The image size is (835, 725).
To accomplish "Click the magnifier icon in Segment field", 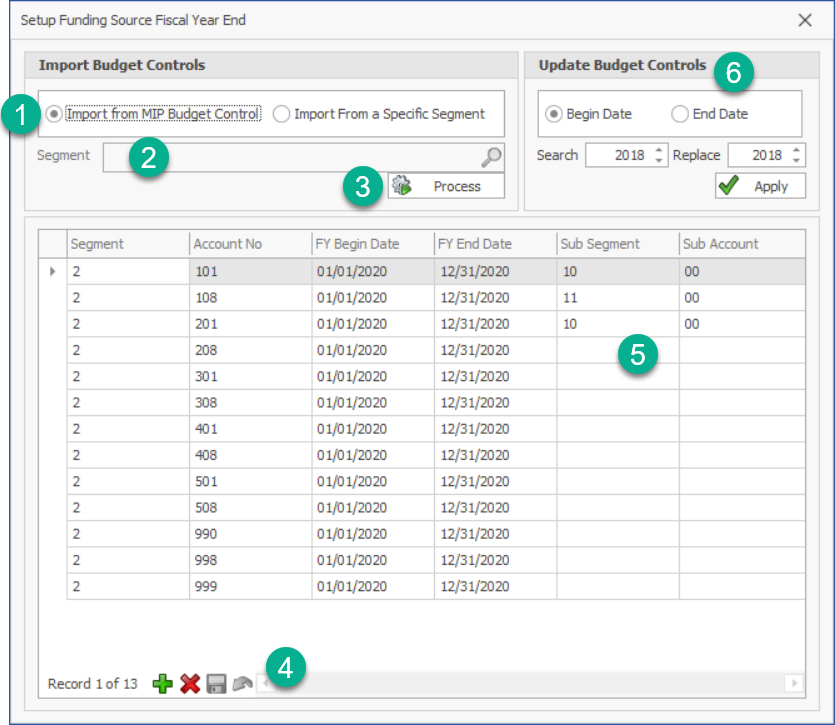I will [x=491, y=156].
